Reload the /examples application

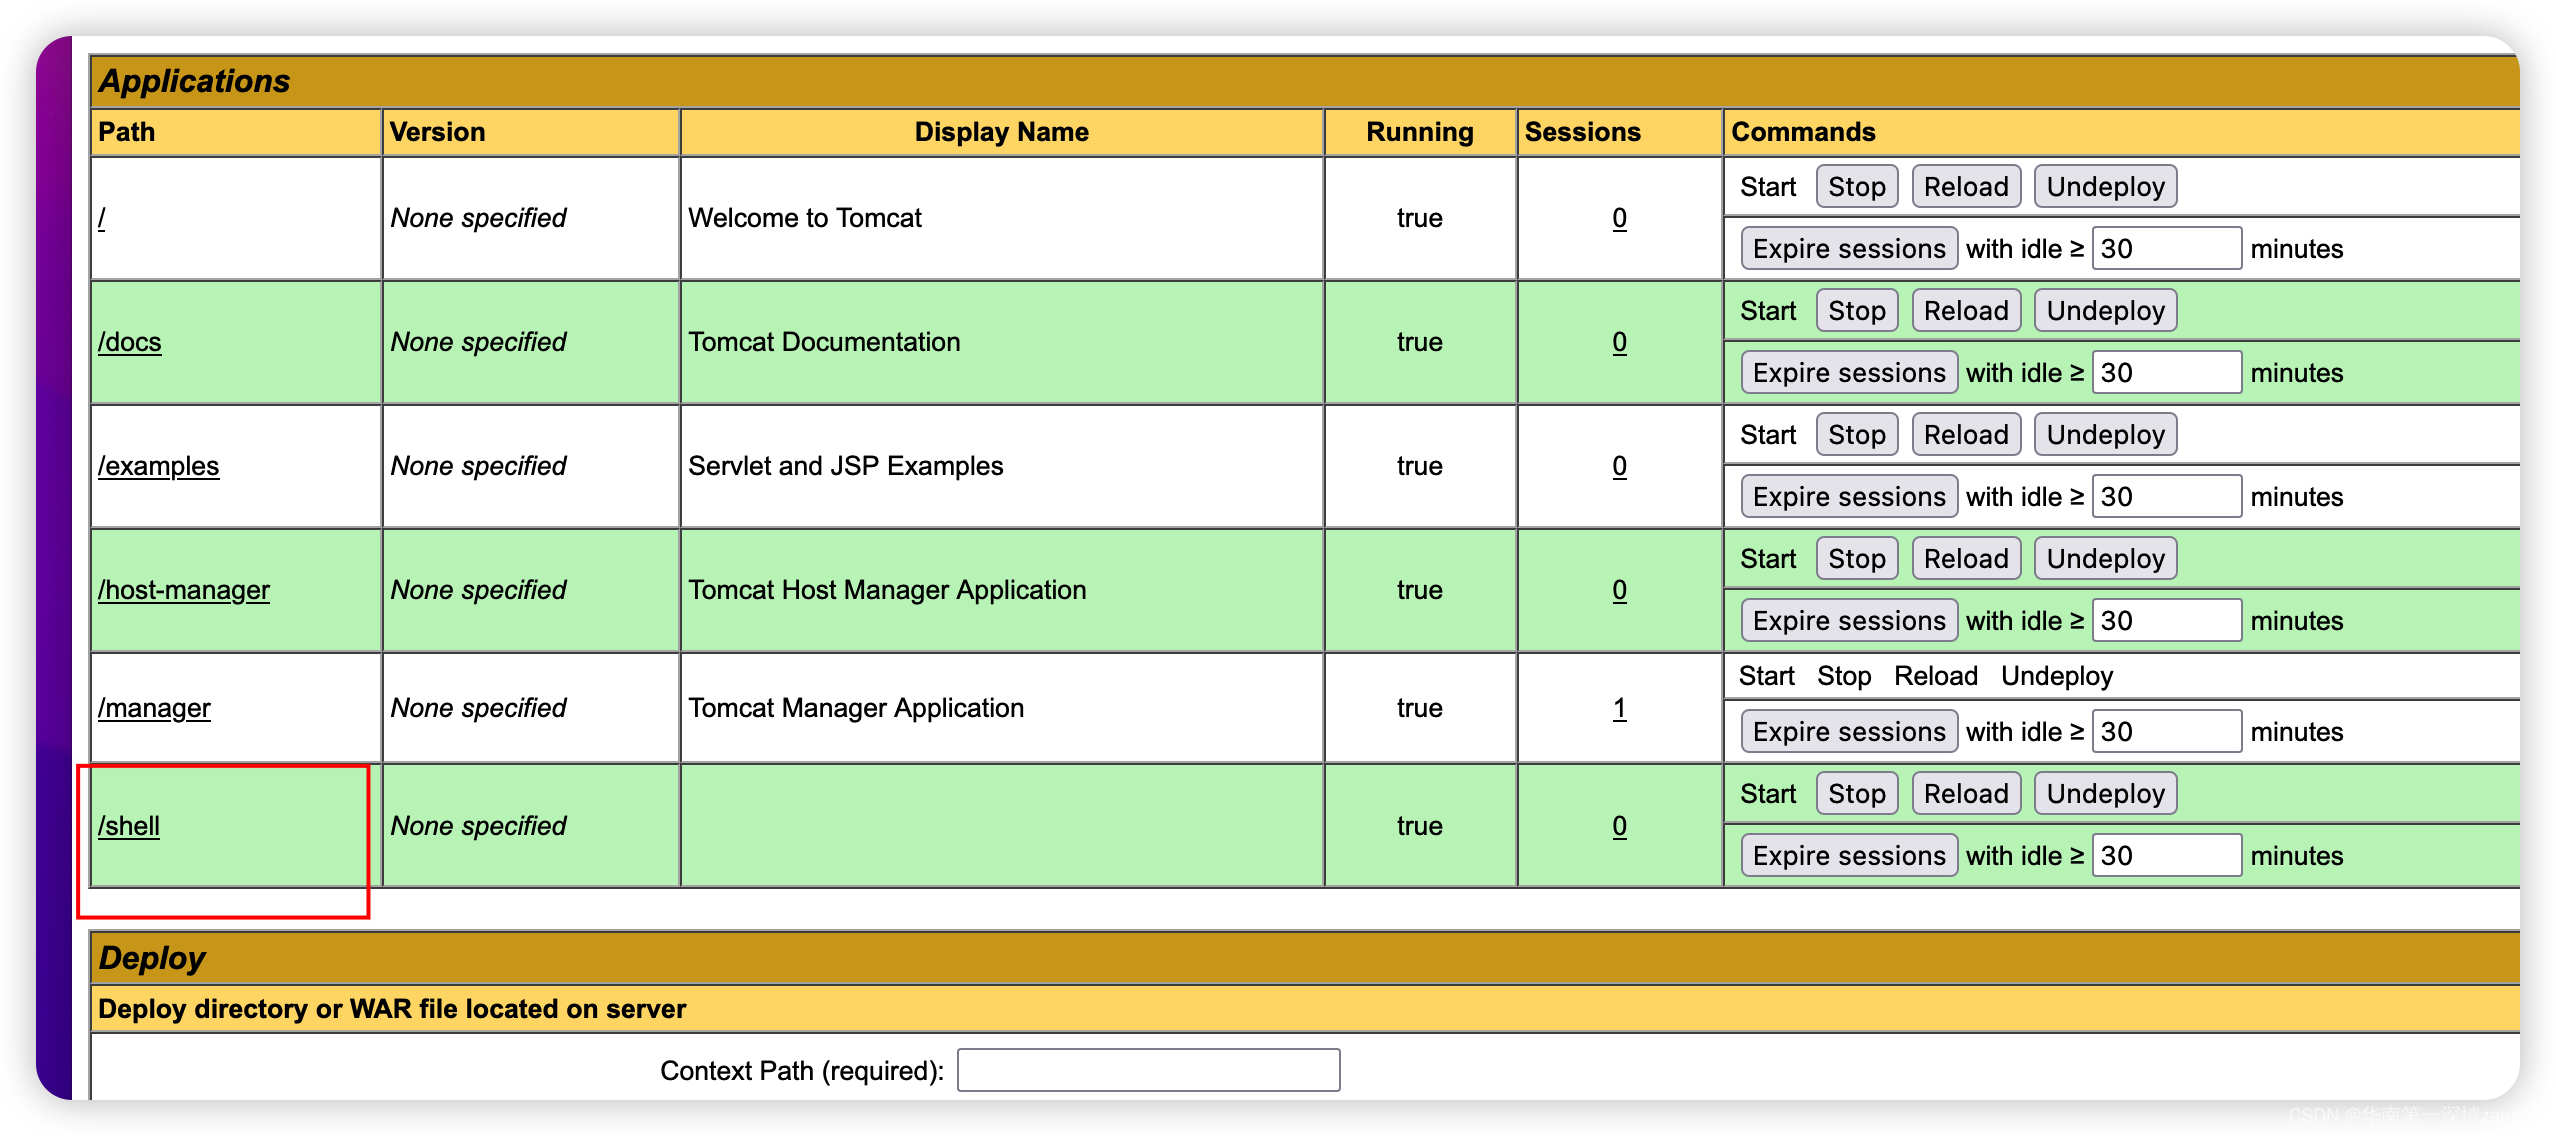coord(1966,435)
